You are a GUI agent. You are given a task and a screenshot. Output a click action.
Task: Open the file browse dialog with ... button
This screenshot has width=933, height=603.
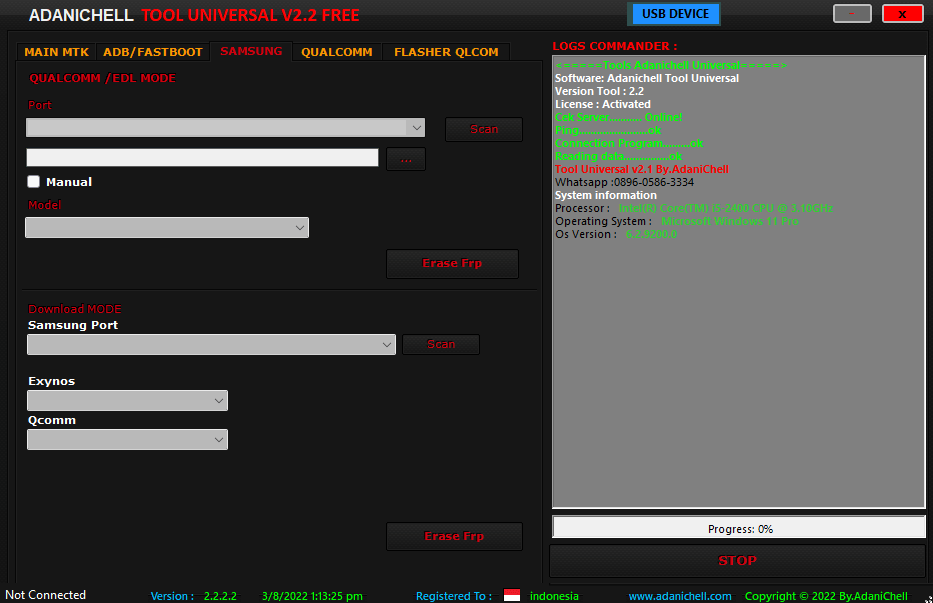[x=405, y=158]
